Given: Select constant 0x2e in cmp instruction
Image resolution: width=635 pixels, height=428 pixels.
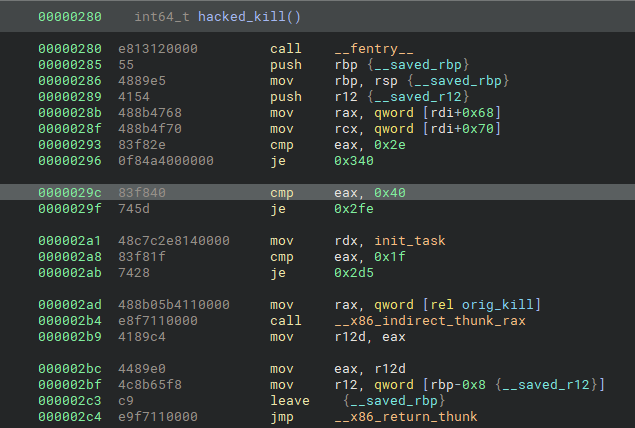Looking at the screenshot, I should point(390,145).
